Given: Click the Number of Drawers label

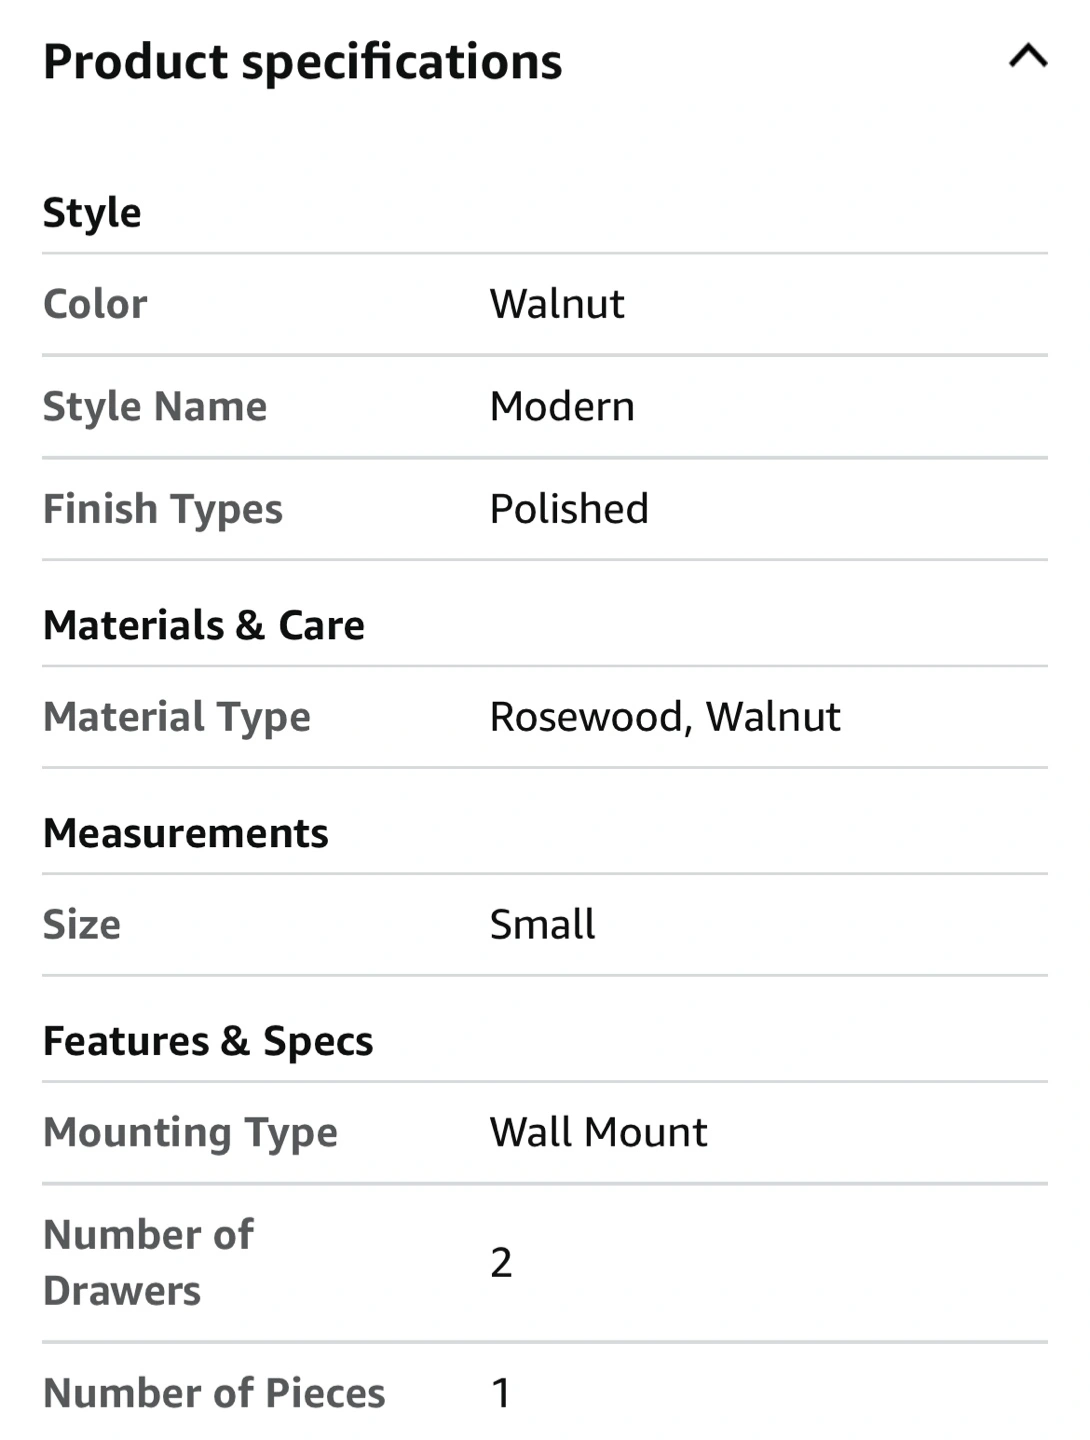Looking at the screenshot, I should (148, 1263).
